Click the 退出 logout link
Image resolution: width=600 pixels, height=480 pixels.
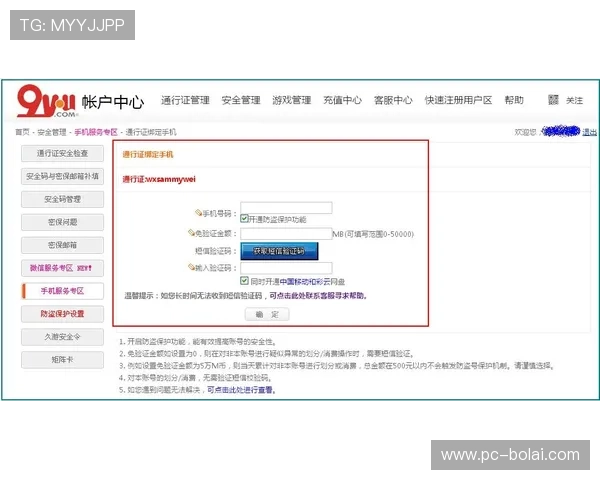click(x=589, y=132)
